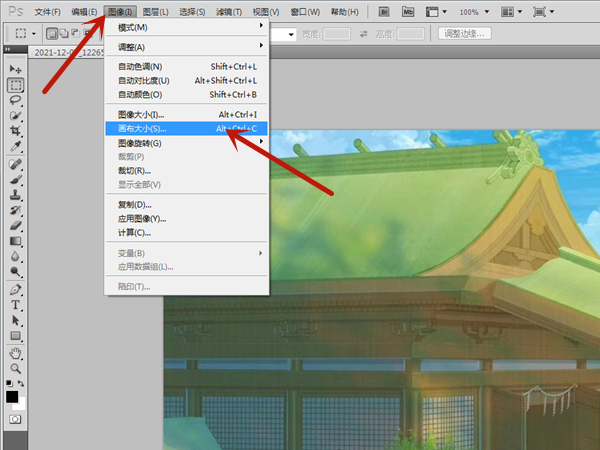Open the 编辑(E) menu
The height and width of the screenshot is (450, 600).
pyautogui.click(x=84, y=12)
